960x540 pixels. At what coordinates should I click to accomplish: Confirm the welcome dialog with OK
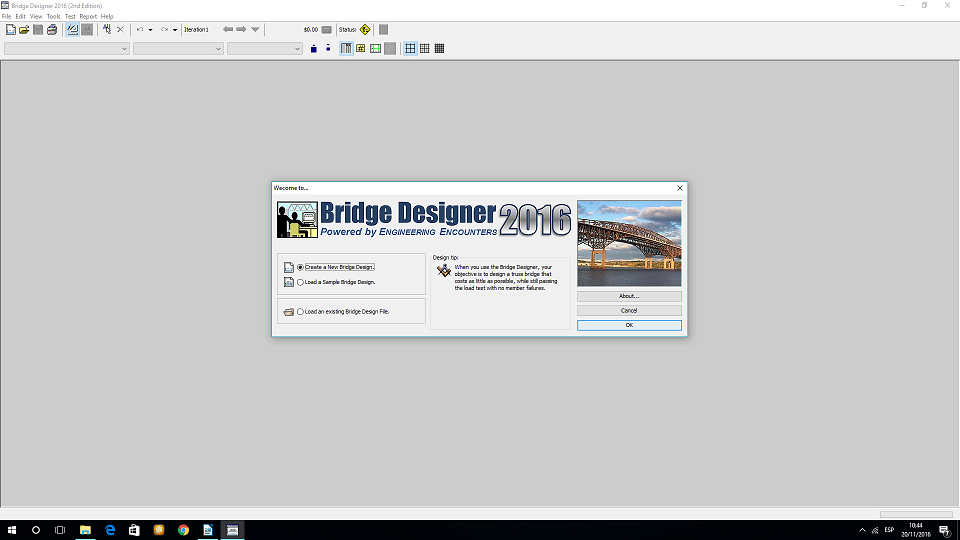point(629,325)
